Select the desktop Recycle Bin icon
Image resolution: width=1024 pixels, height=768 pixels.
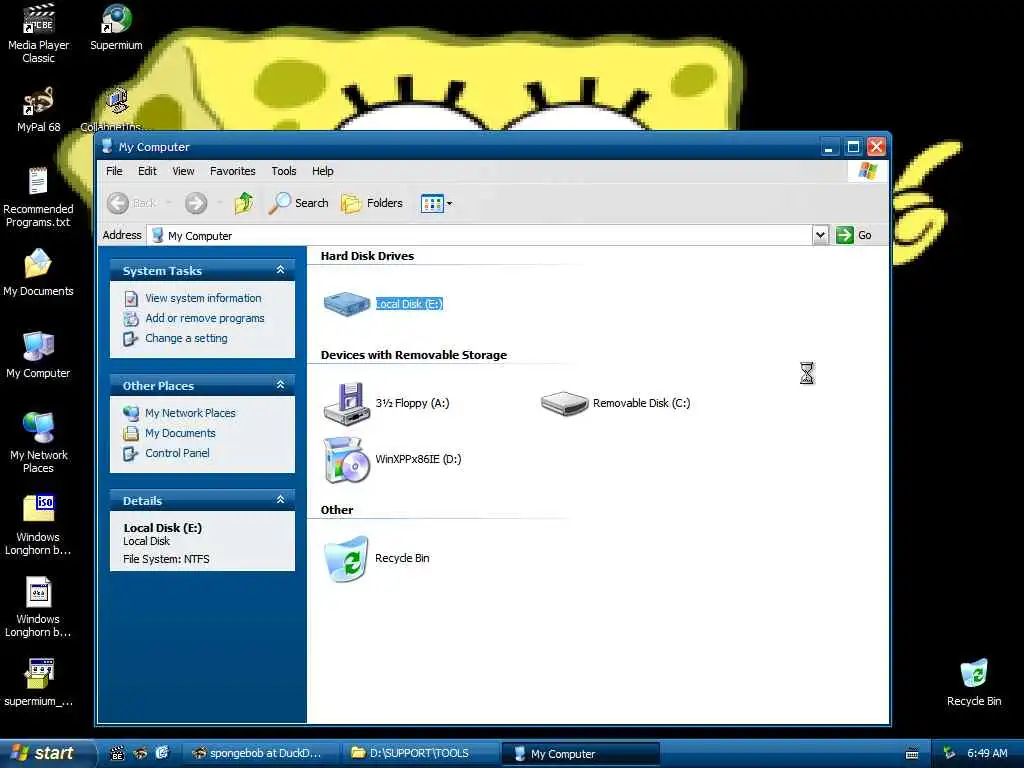pos(974,683)
